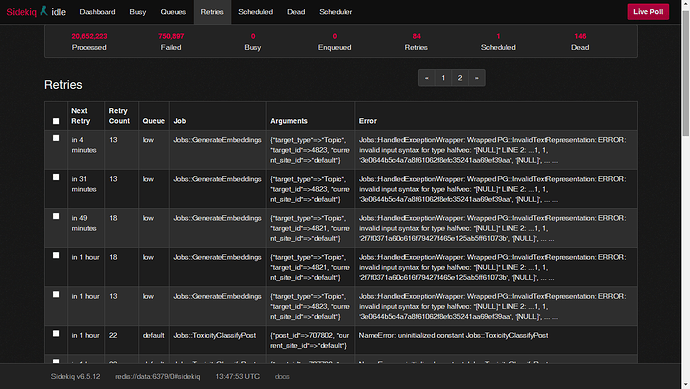Click the Retries summary count
Screen dimensions: 690x389
tap(416, 36)
